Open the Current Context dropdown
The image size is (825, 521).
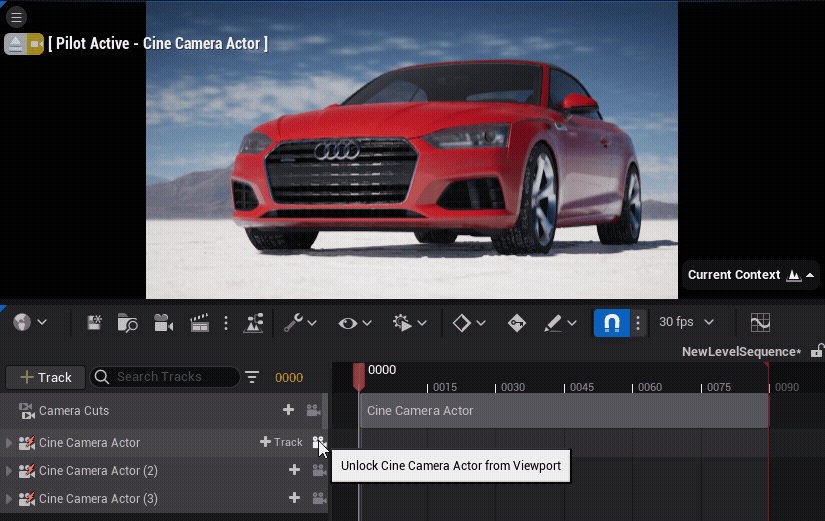point(750,275)
